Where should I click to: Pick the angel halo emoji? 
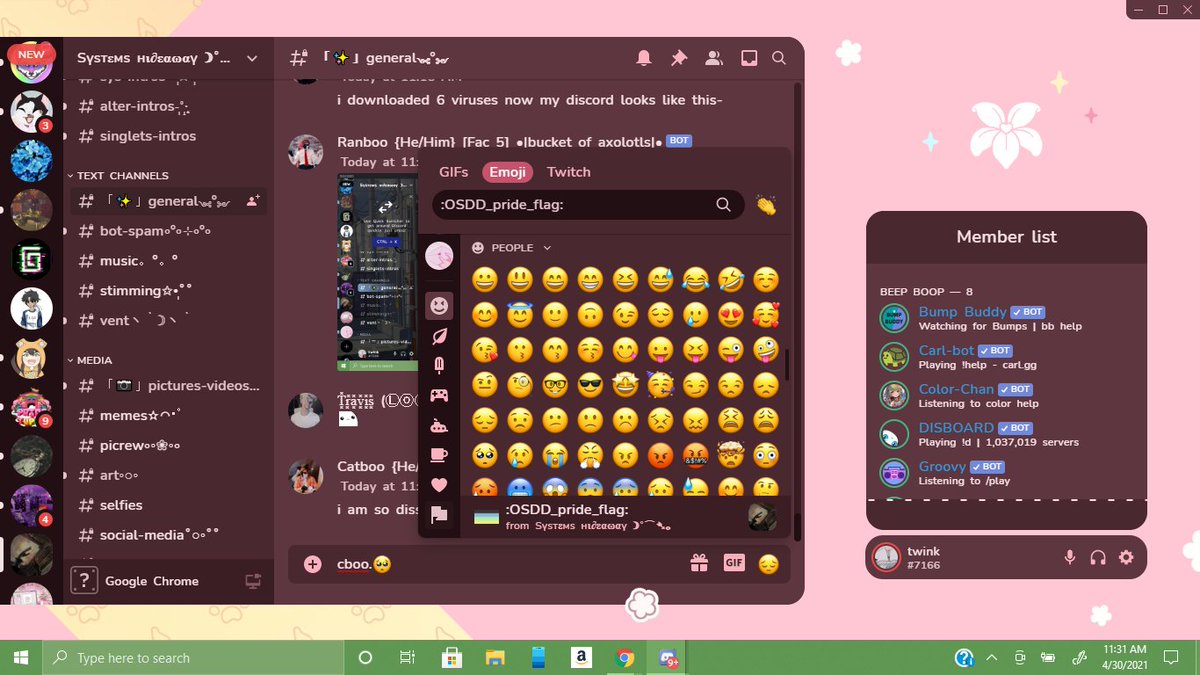pyautogui.click(x=519, y=315)
